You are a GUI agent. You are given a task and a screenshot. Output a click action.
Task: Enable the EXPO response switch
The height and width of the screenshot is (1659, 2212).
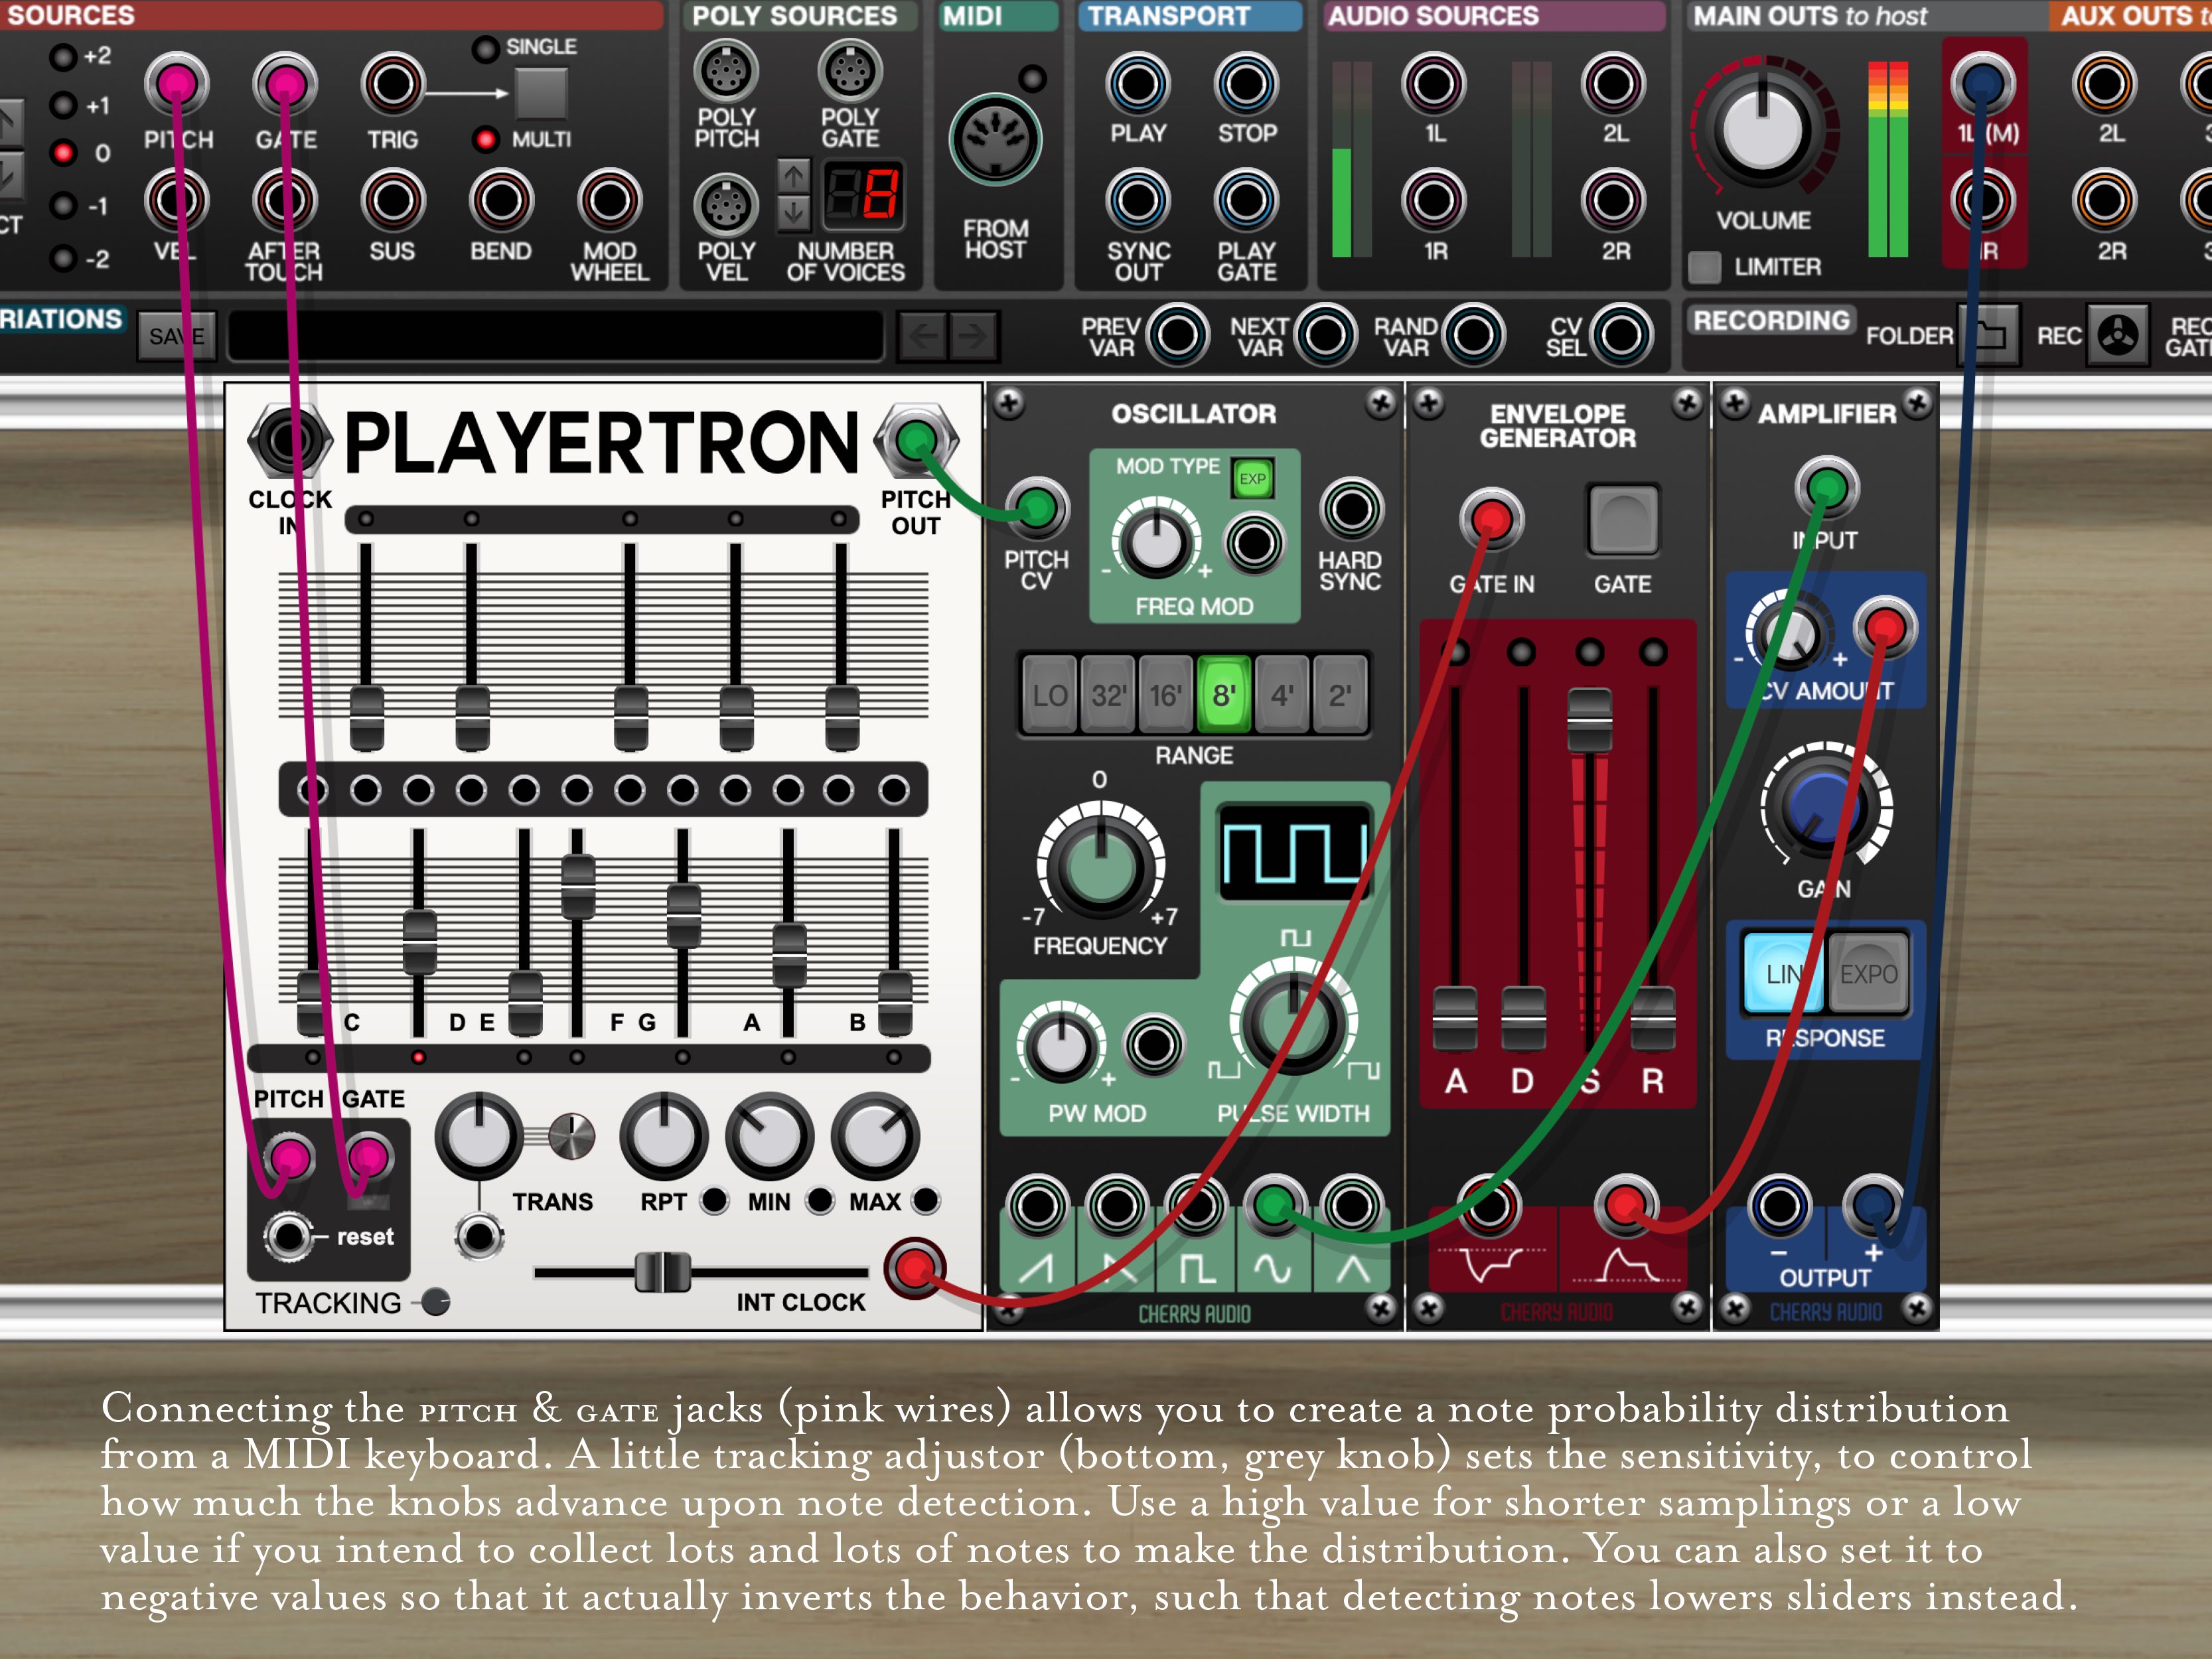point(1868,974)
